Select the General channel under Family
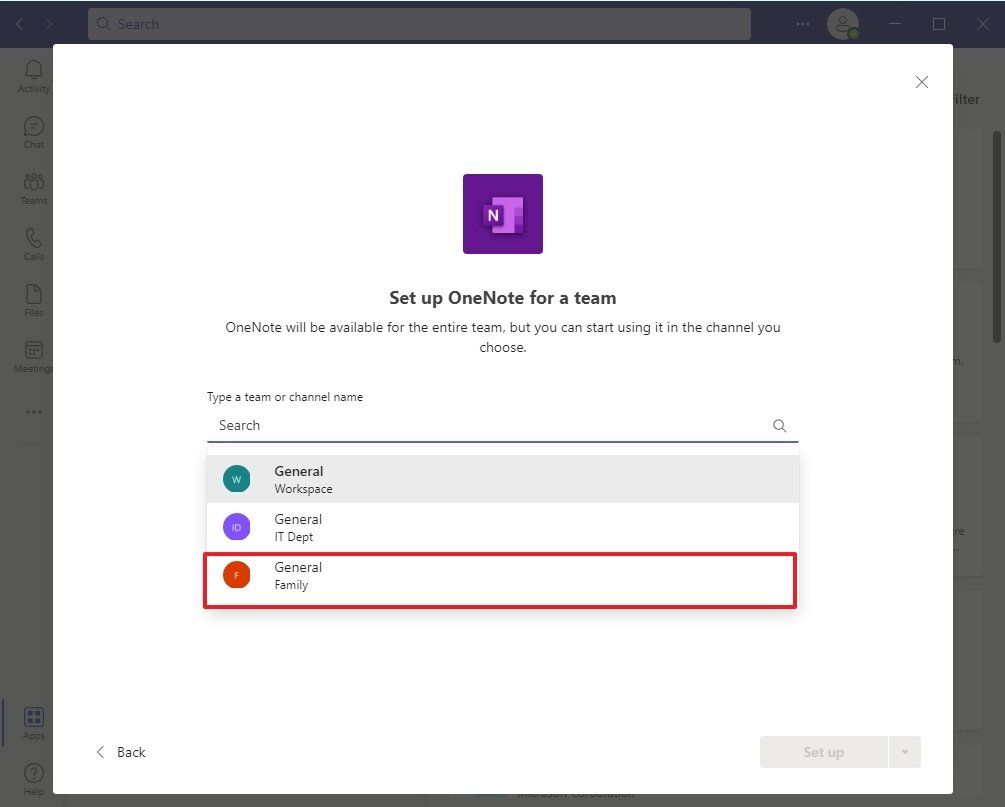The image size is (1005, 807). pos(500,575)
